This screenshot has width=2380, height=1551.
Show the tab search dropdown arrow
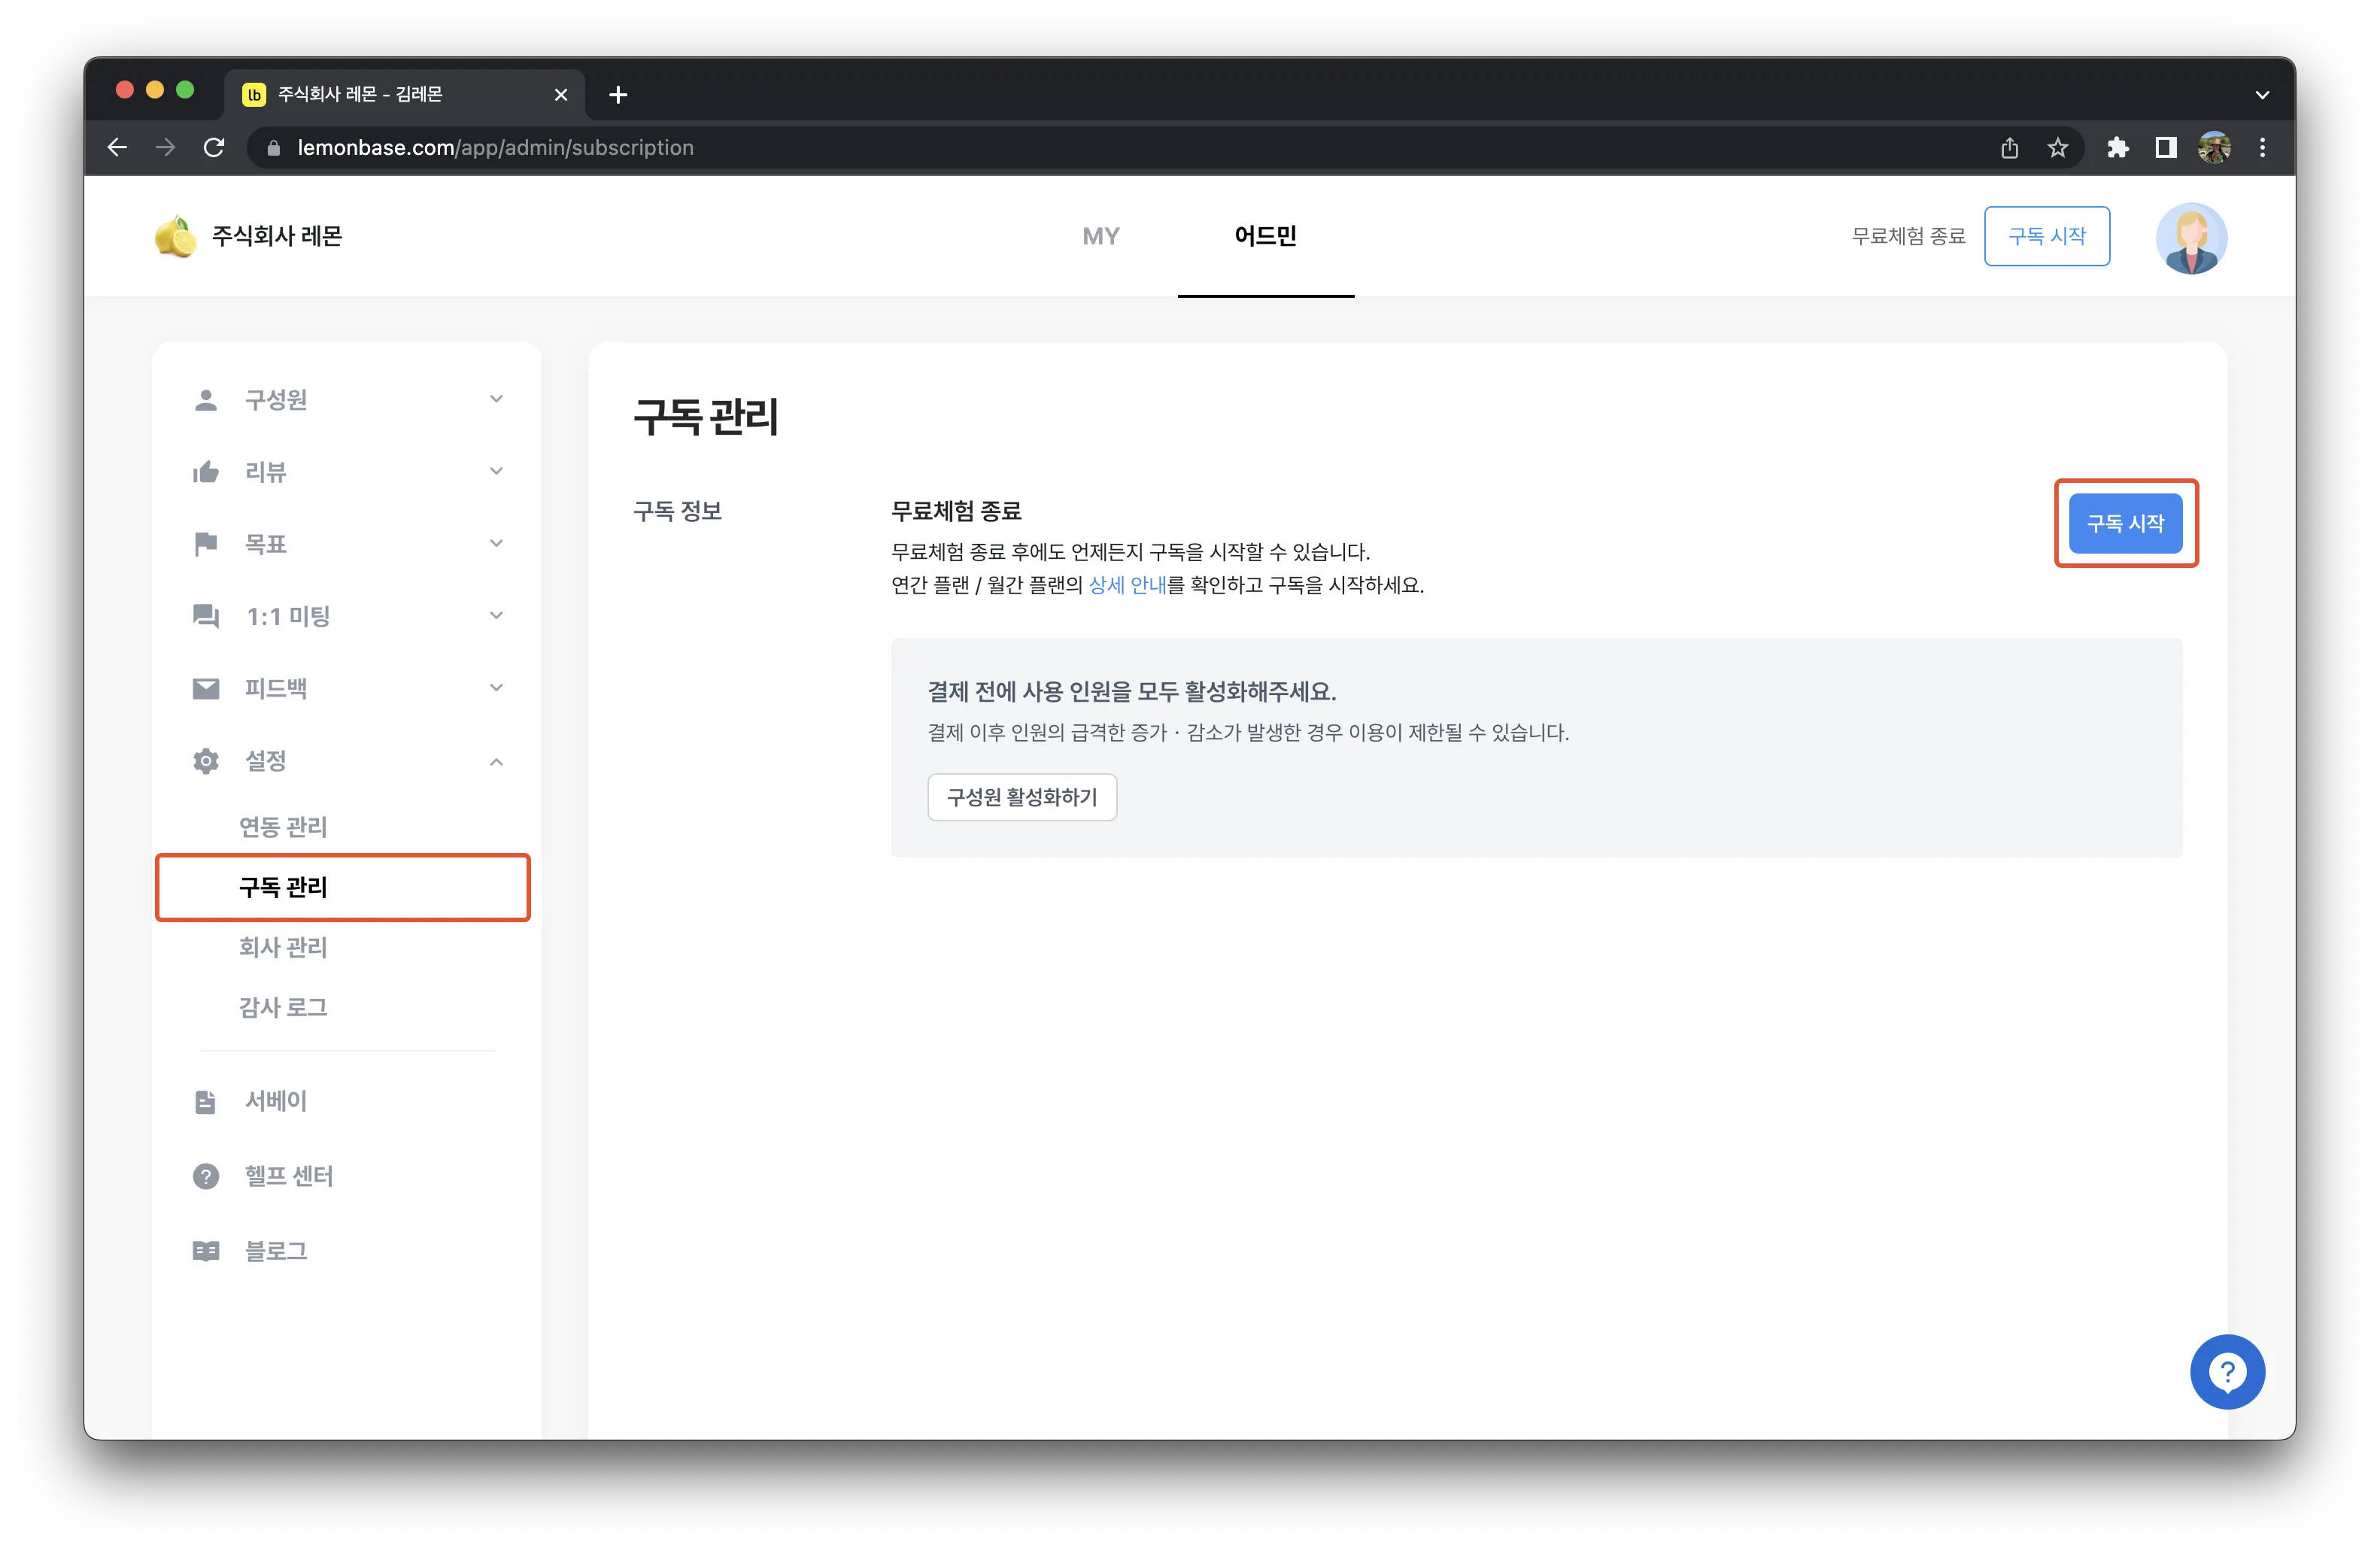pyautogui.click(x=2262, y=95)
